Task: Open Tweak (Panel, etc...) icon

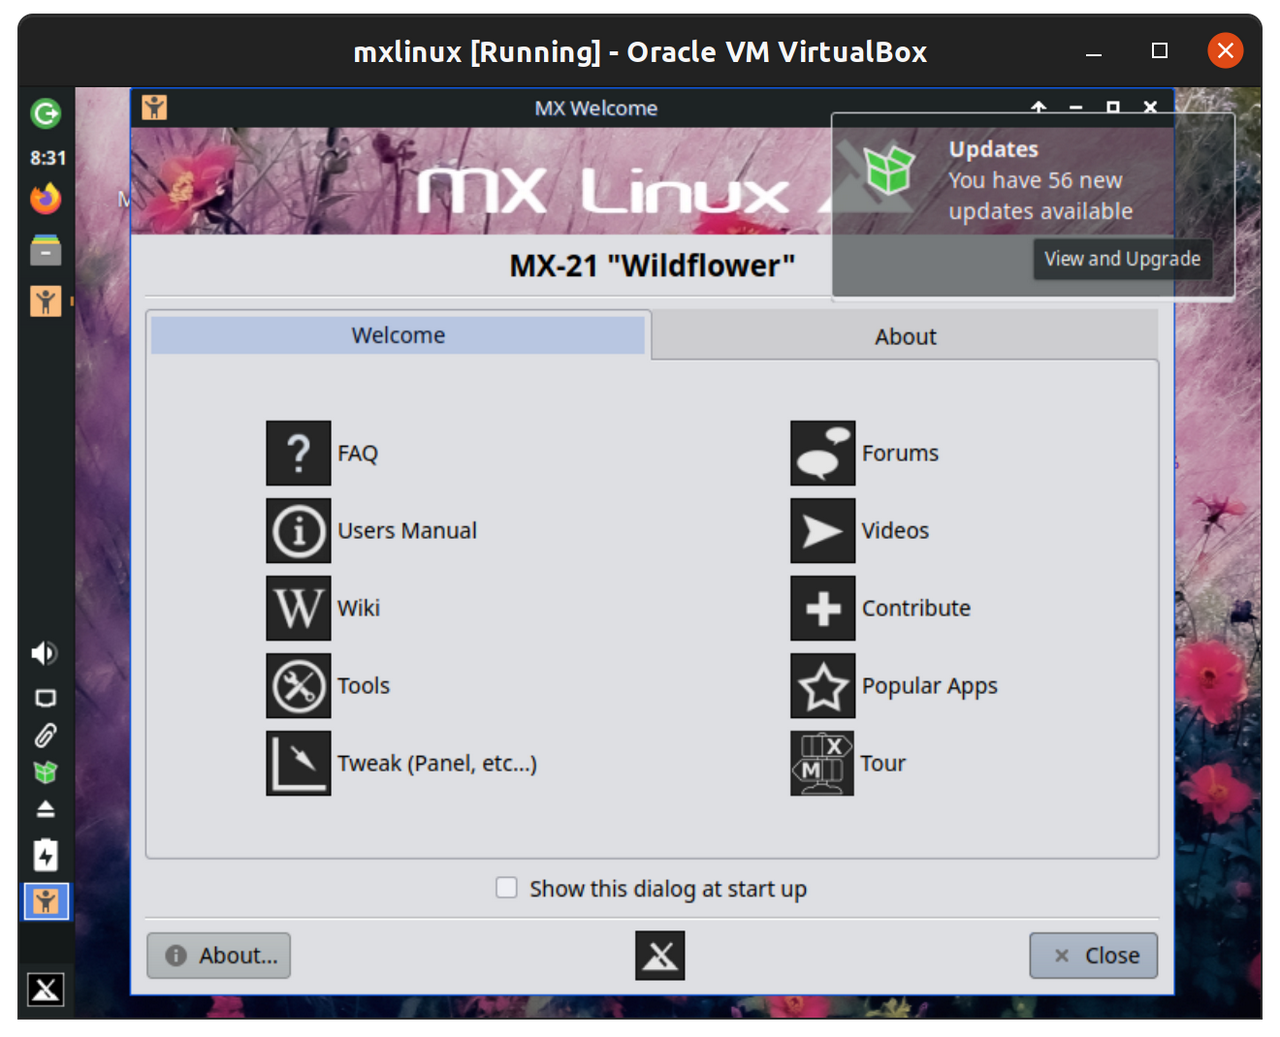Action: tap(298, 763)
